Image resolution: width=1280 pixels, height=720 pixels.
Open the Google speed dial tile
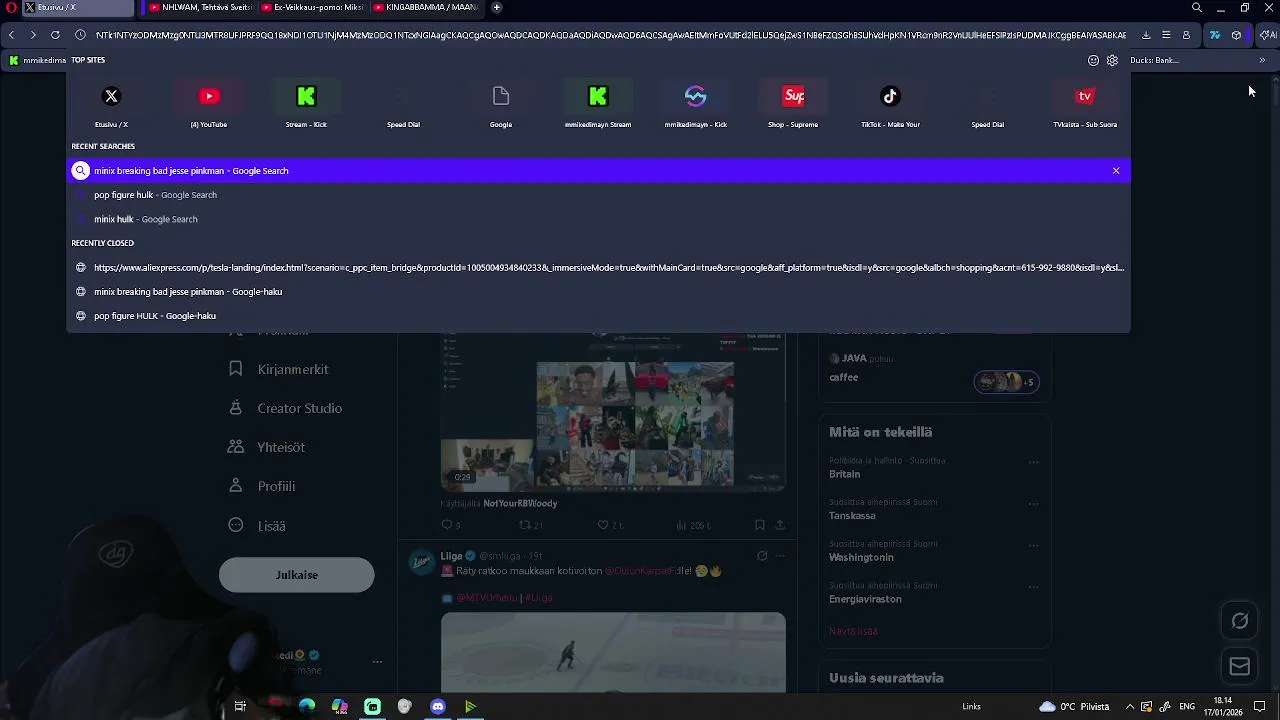pos(501,105)
